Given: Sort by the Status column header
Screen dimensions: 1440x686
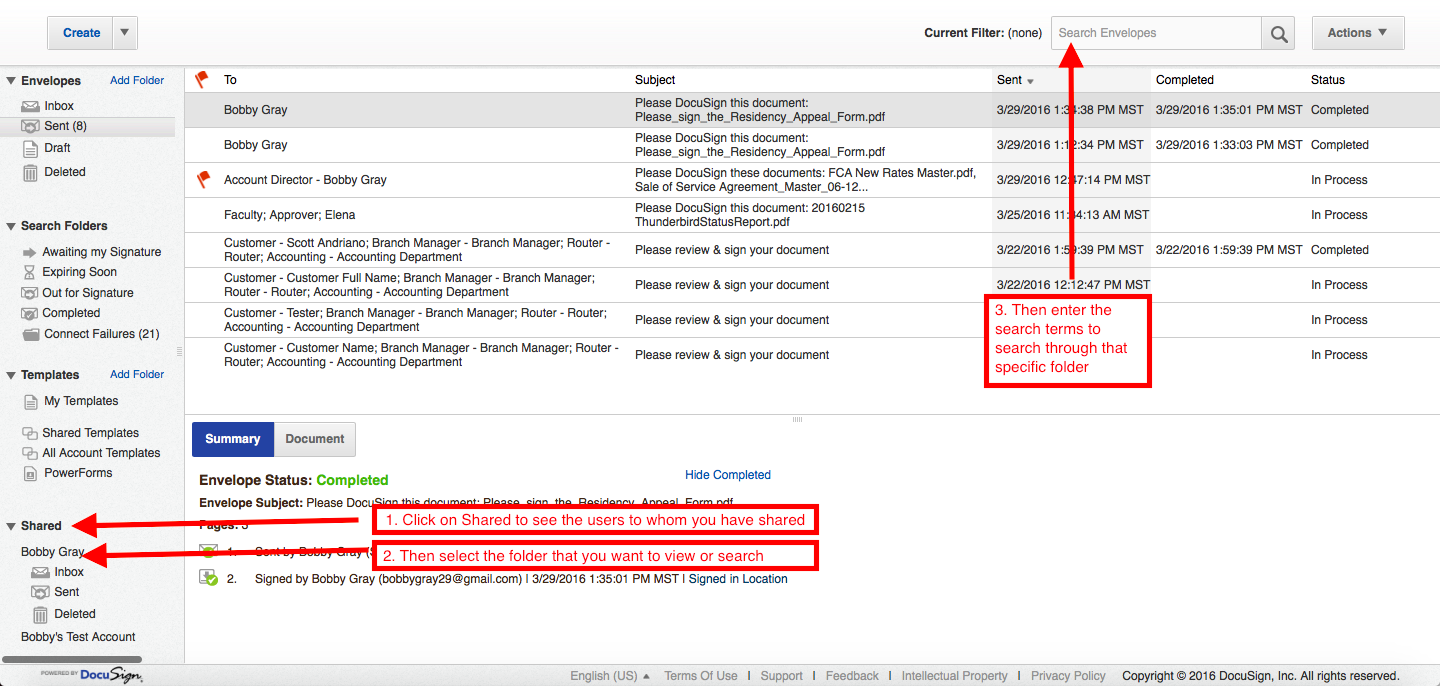Looking at the screenshot, I should pyautogui.click(x=1328, y=80).
